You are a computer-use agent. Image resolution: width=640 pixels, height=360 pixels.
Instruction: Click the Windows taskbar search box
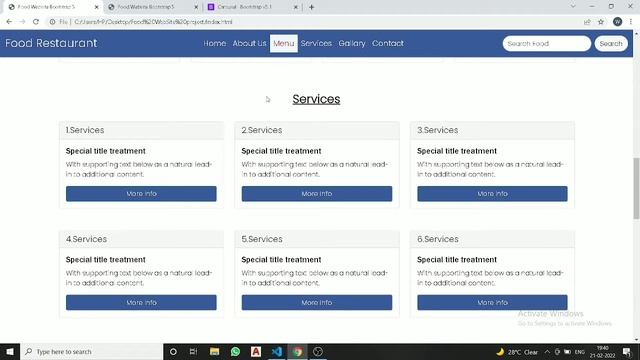(x=91, y=351)
